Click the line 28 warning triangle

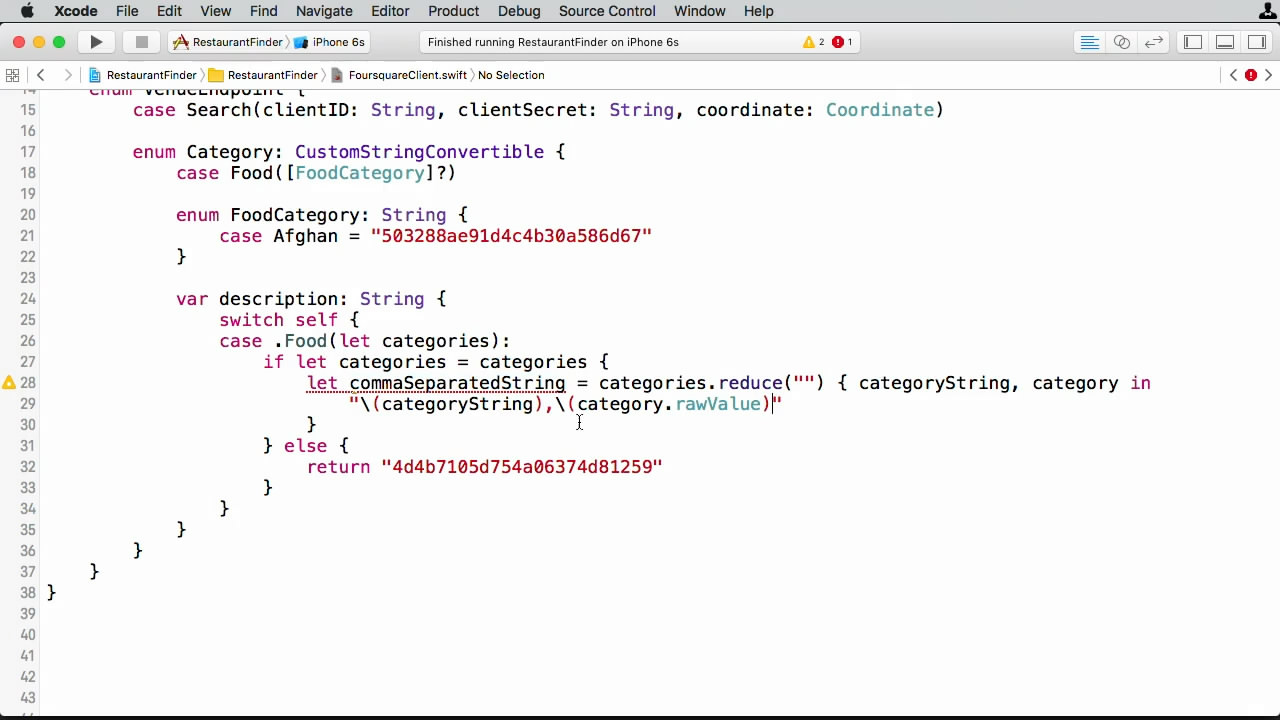[x=9, y=382]
